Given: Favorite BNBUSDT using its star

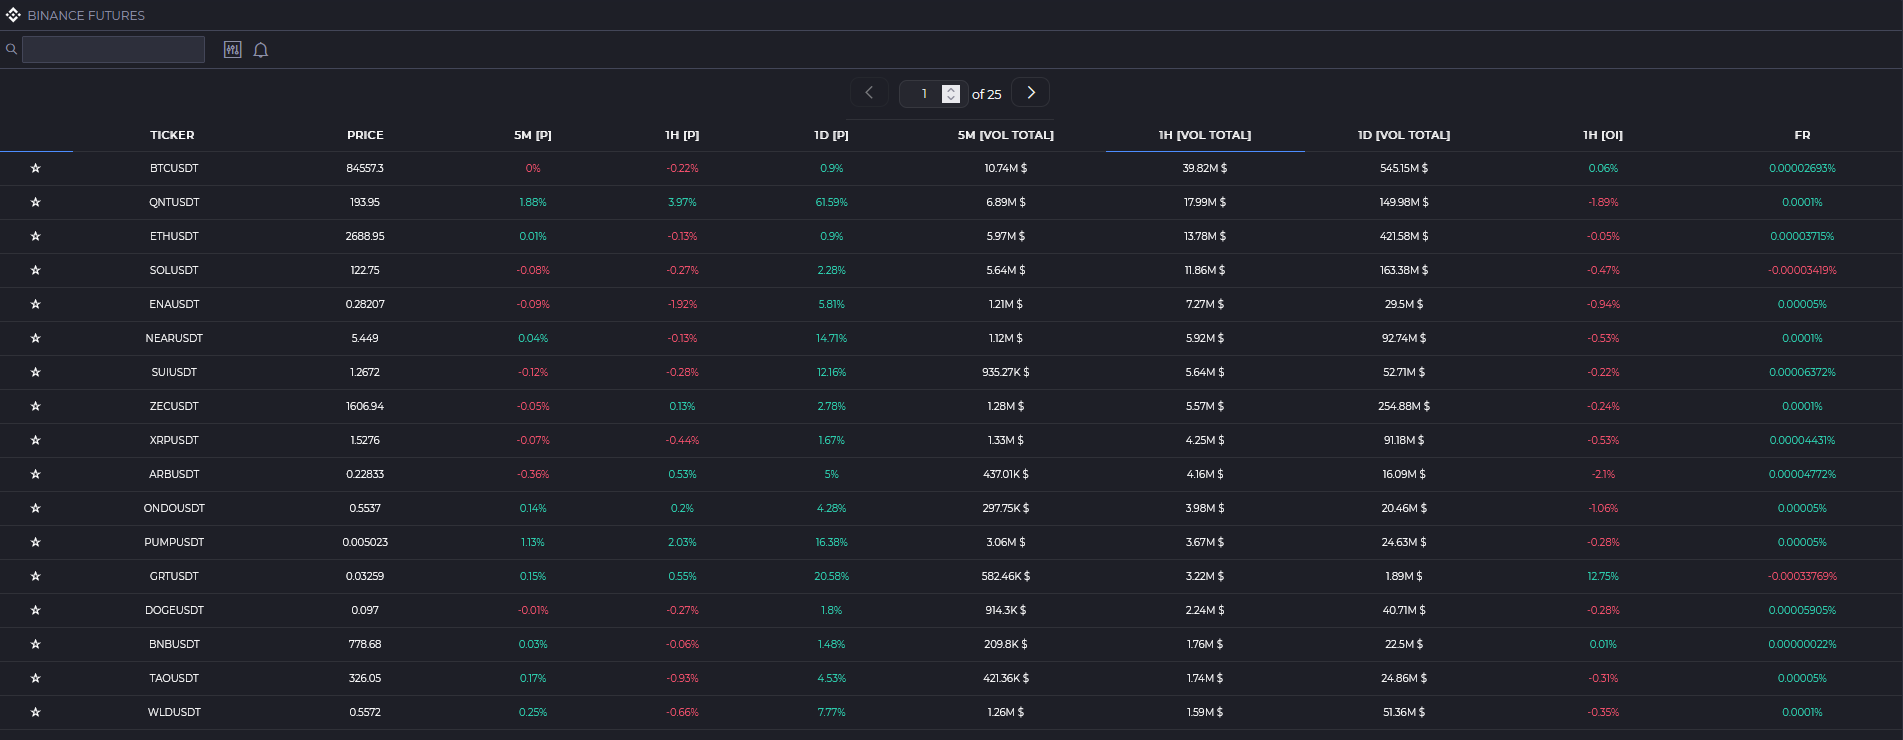Looking at the screenshot, I should (36, 644).
